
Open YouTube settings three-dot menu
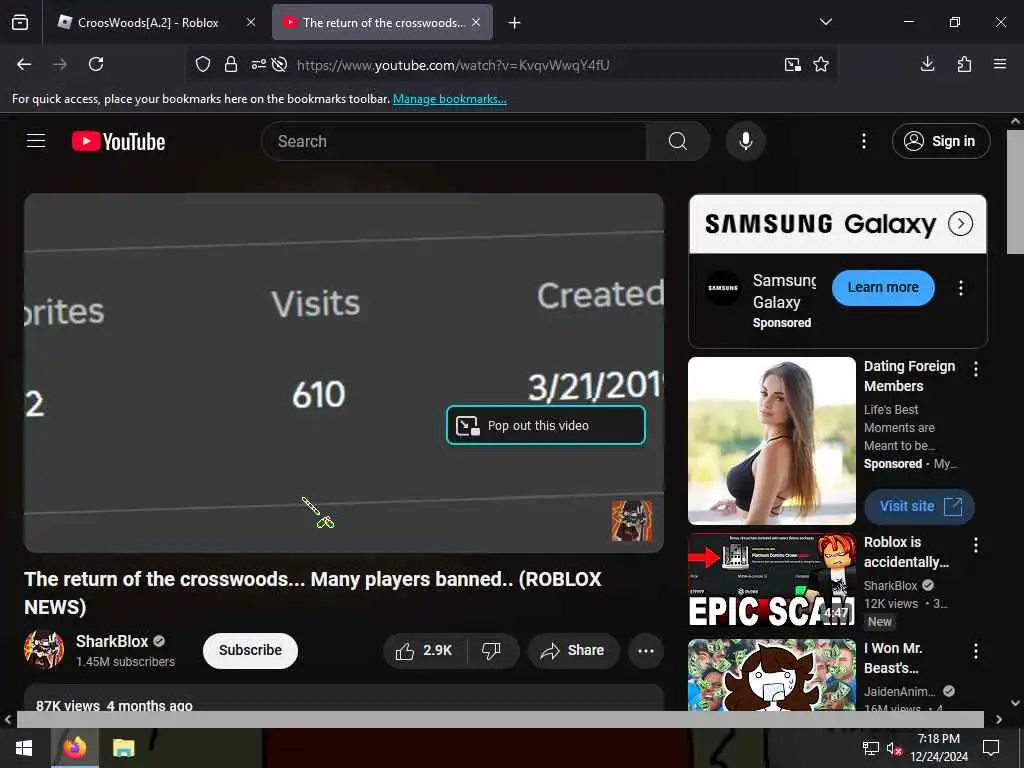[863, 141]
